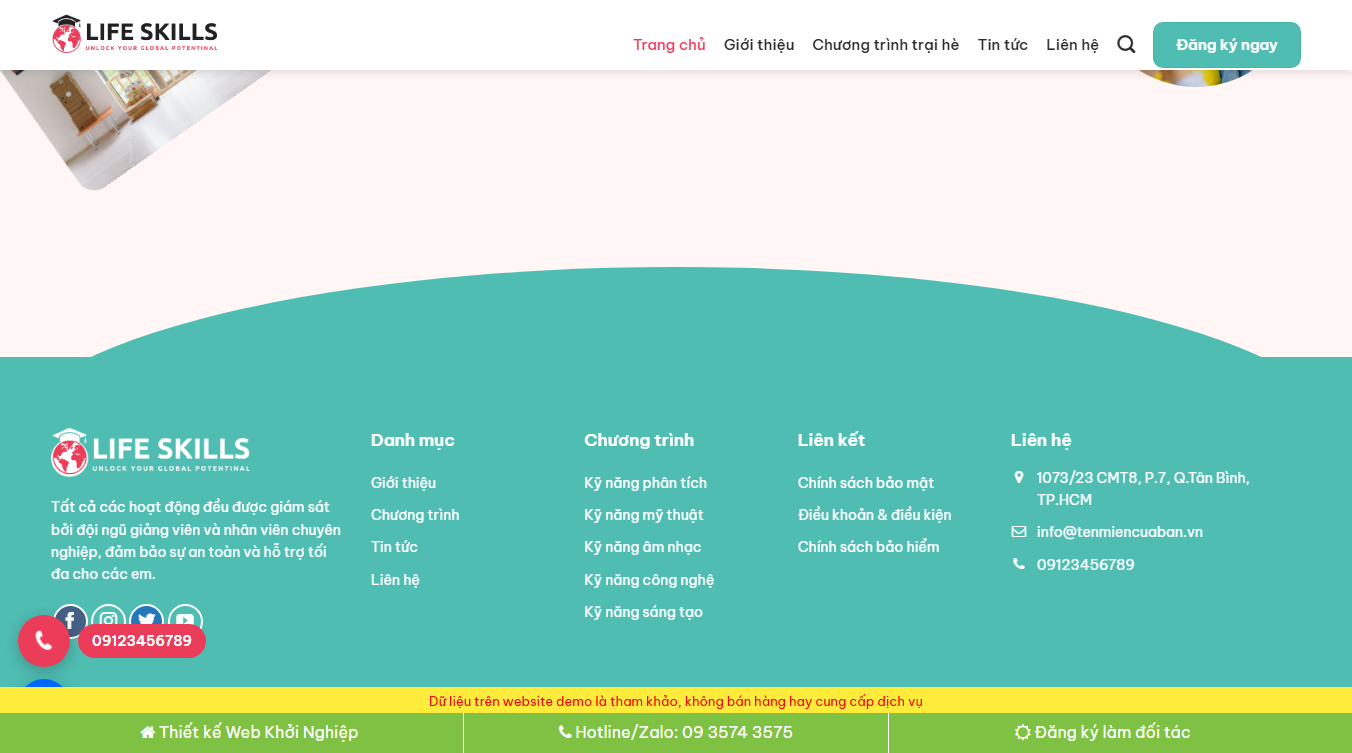This screenshot has height=753, width=1352.
Task: Open the YouTube social icon in footer
Action: tap(186, 621)
